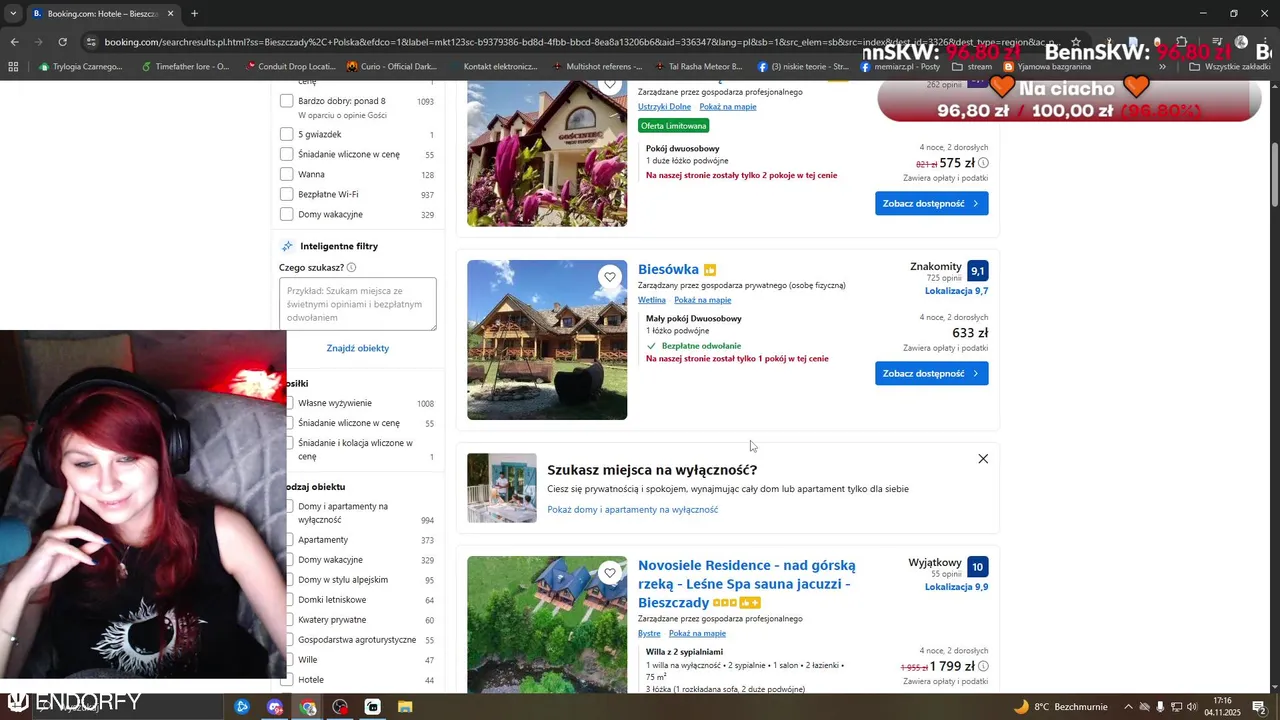Check 'Własne wyżywienie' meal filter
The width and height of the screenshot is (1280, 720).
tap(290, 403)
